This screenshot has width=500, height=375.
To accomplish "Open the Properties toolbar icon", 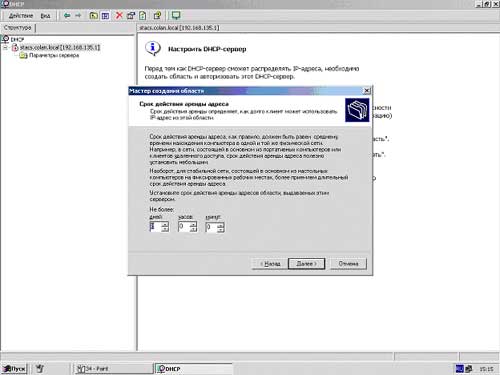I will pyautogui.click(x=131, y=15).
